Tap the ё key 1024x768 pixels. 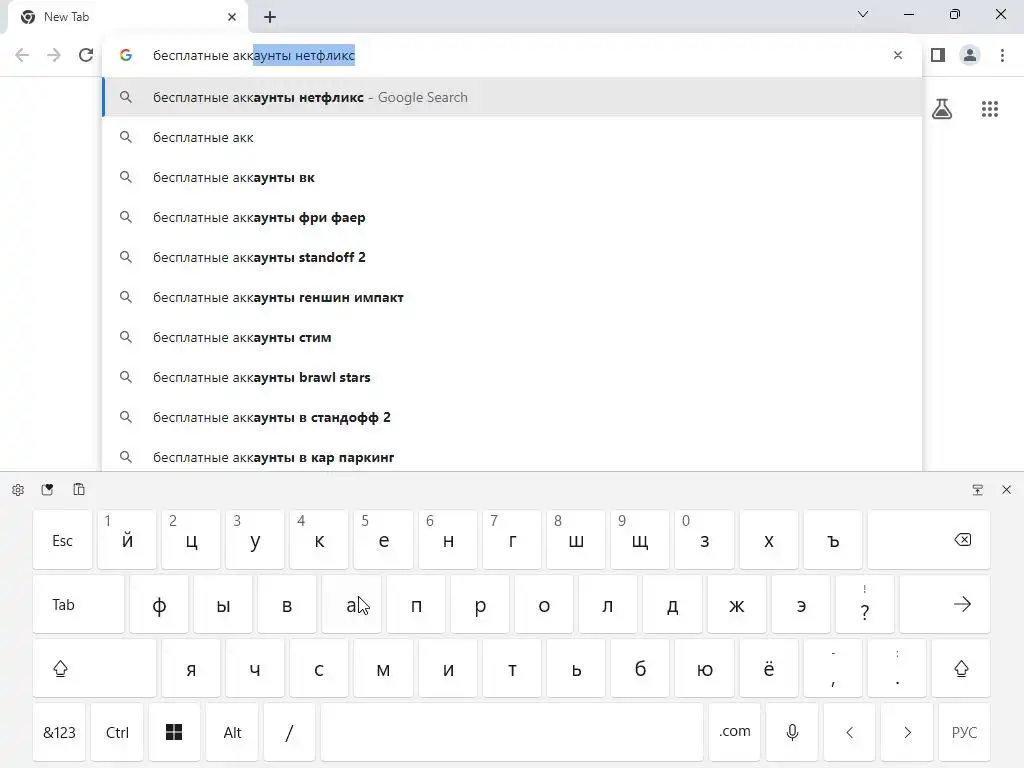click(769, 669)
